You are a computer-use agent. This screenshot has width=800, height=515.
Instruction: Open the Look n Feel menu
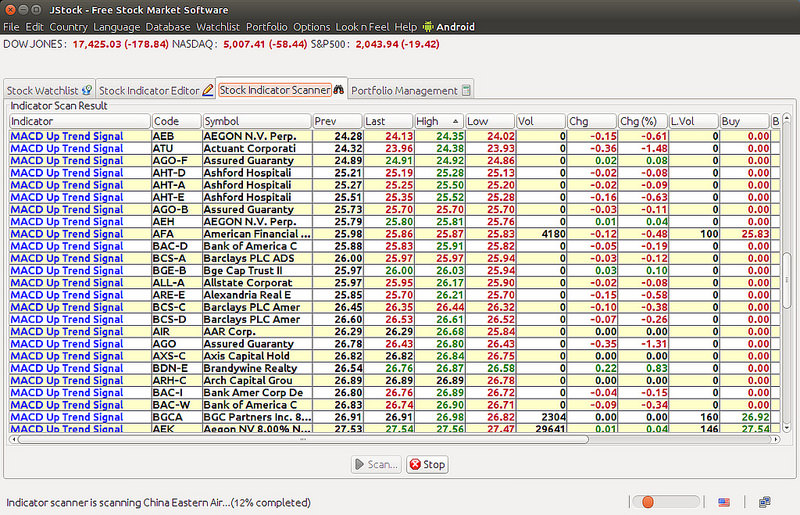362,27
